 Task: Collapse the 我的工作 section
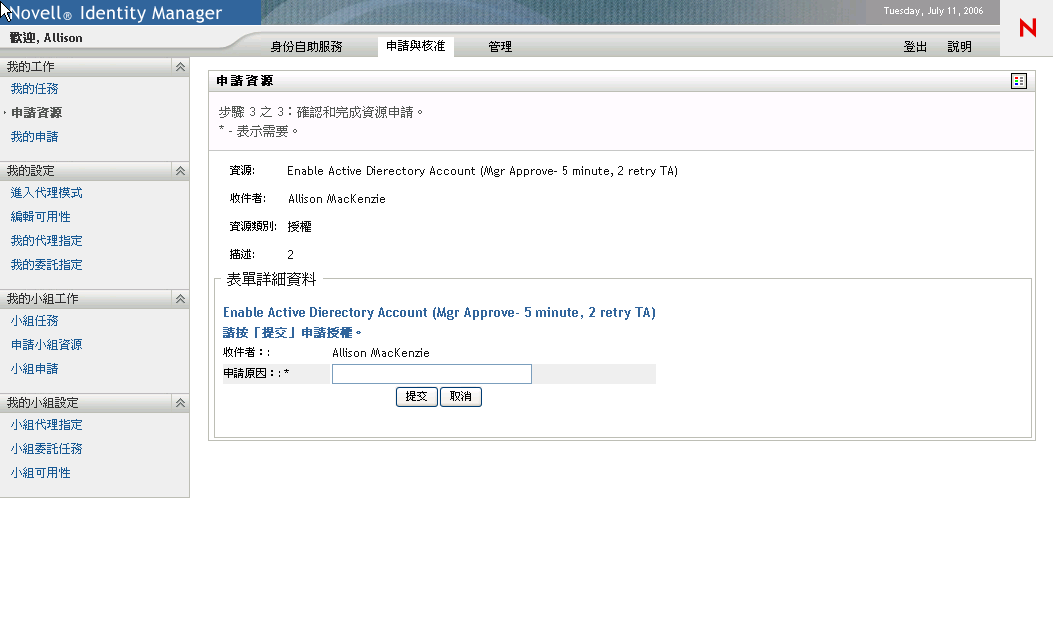[180, 66]
